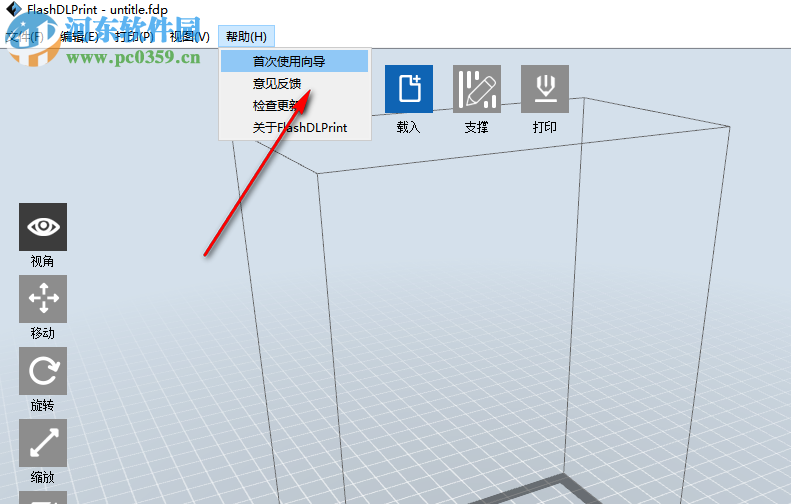Select the Scale (缩放) tool
Screen dimensions: 791x504
[x=43, y=443]
